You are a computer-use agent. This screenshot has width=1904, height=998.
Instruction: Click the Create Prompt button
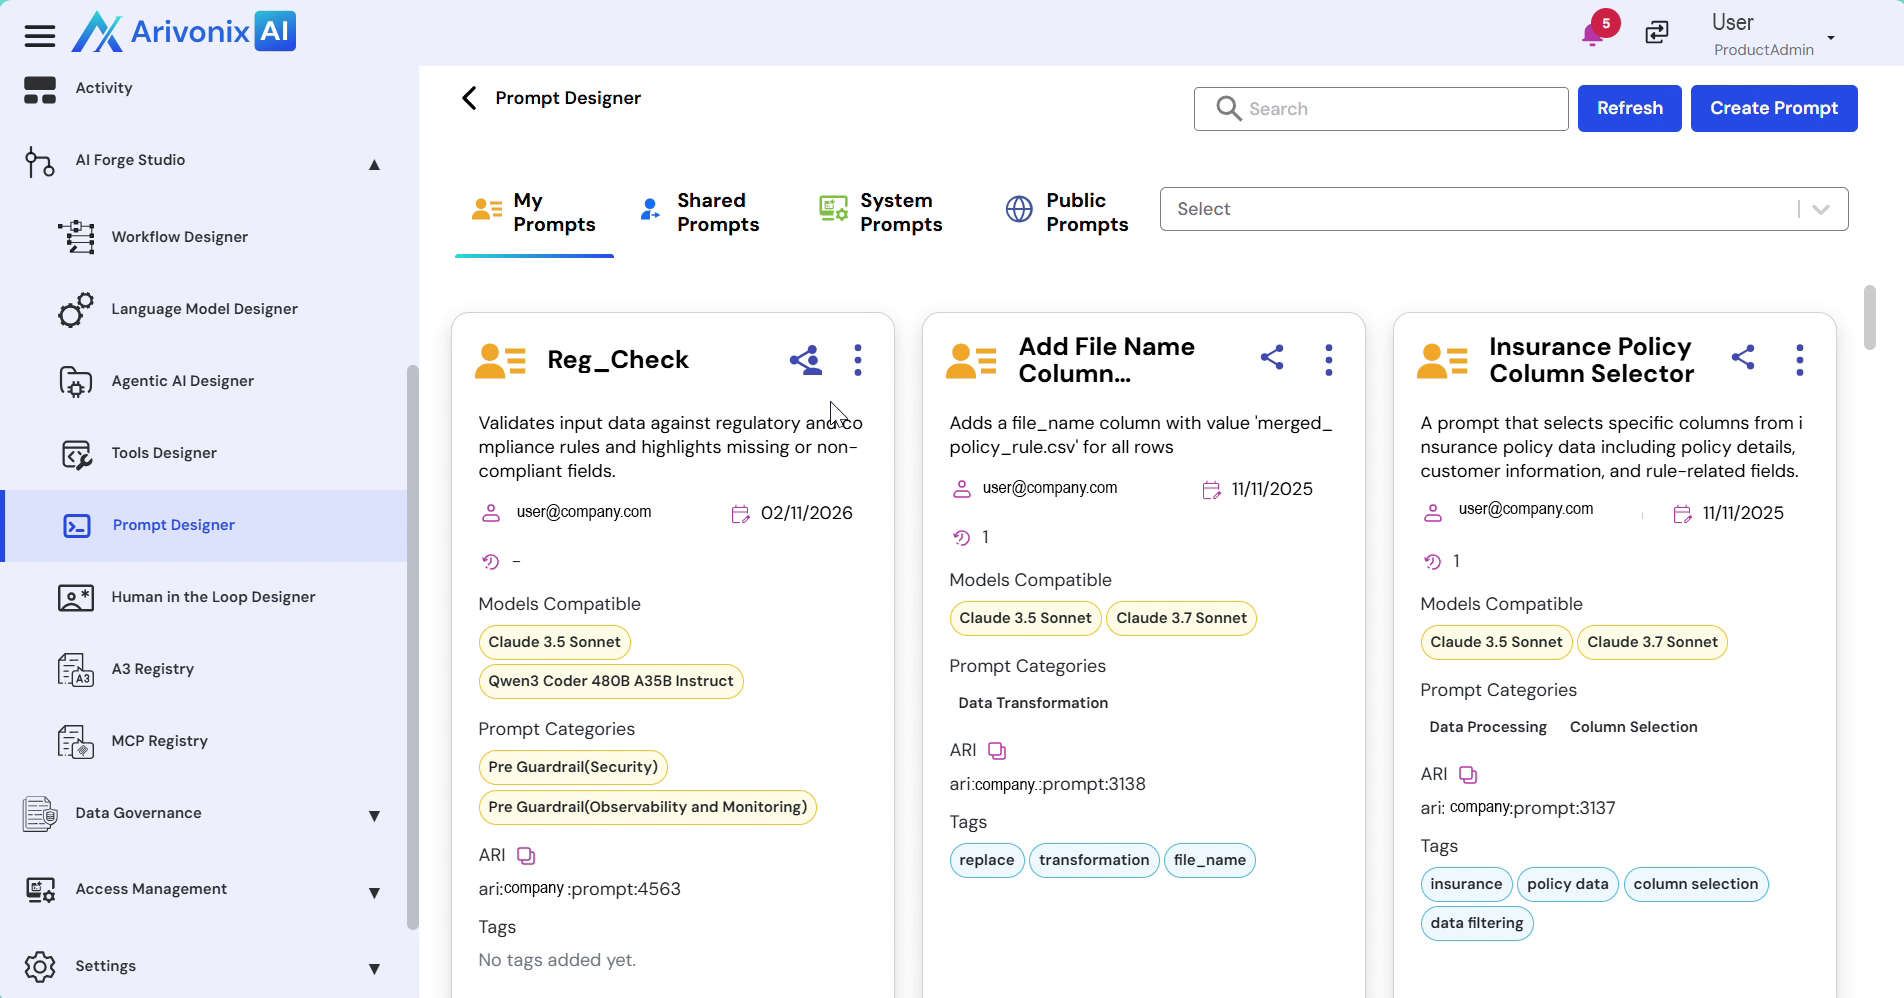point(1773,108)
